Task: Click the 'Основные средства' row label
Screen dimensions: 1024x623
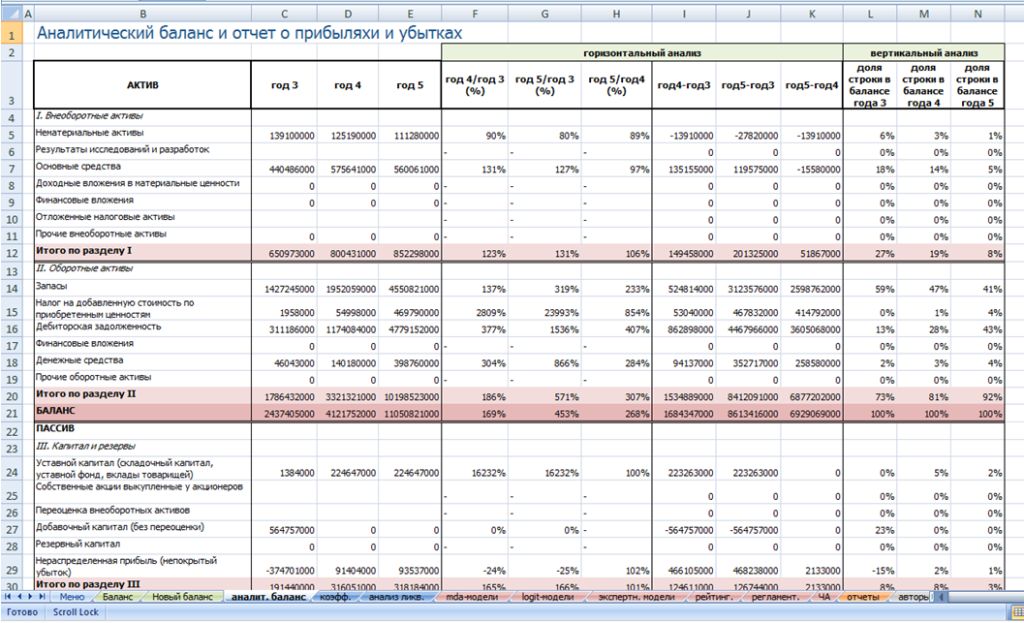Action: click(x=78, y=167)
